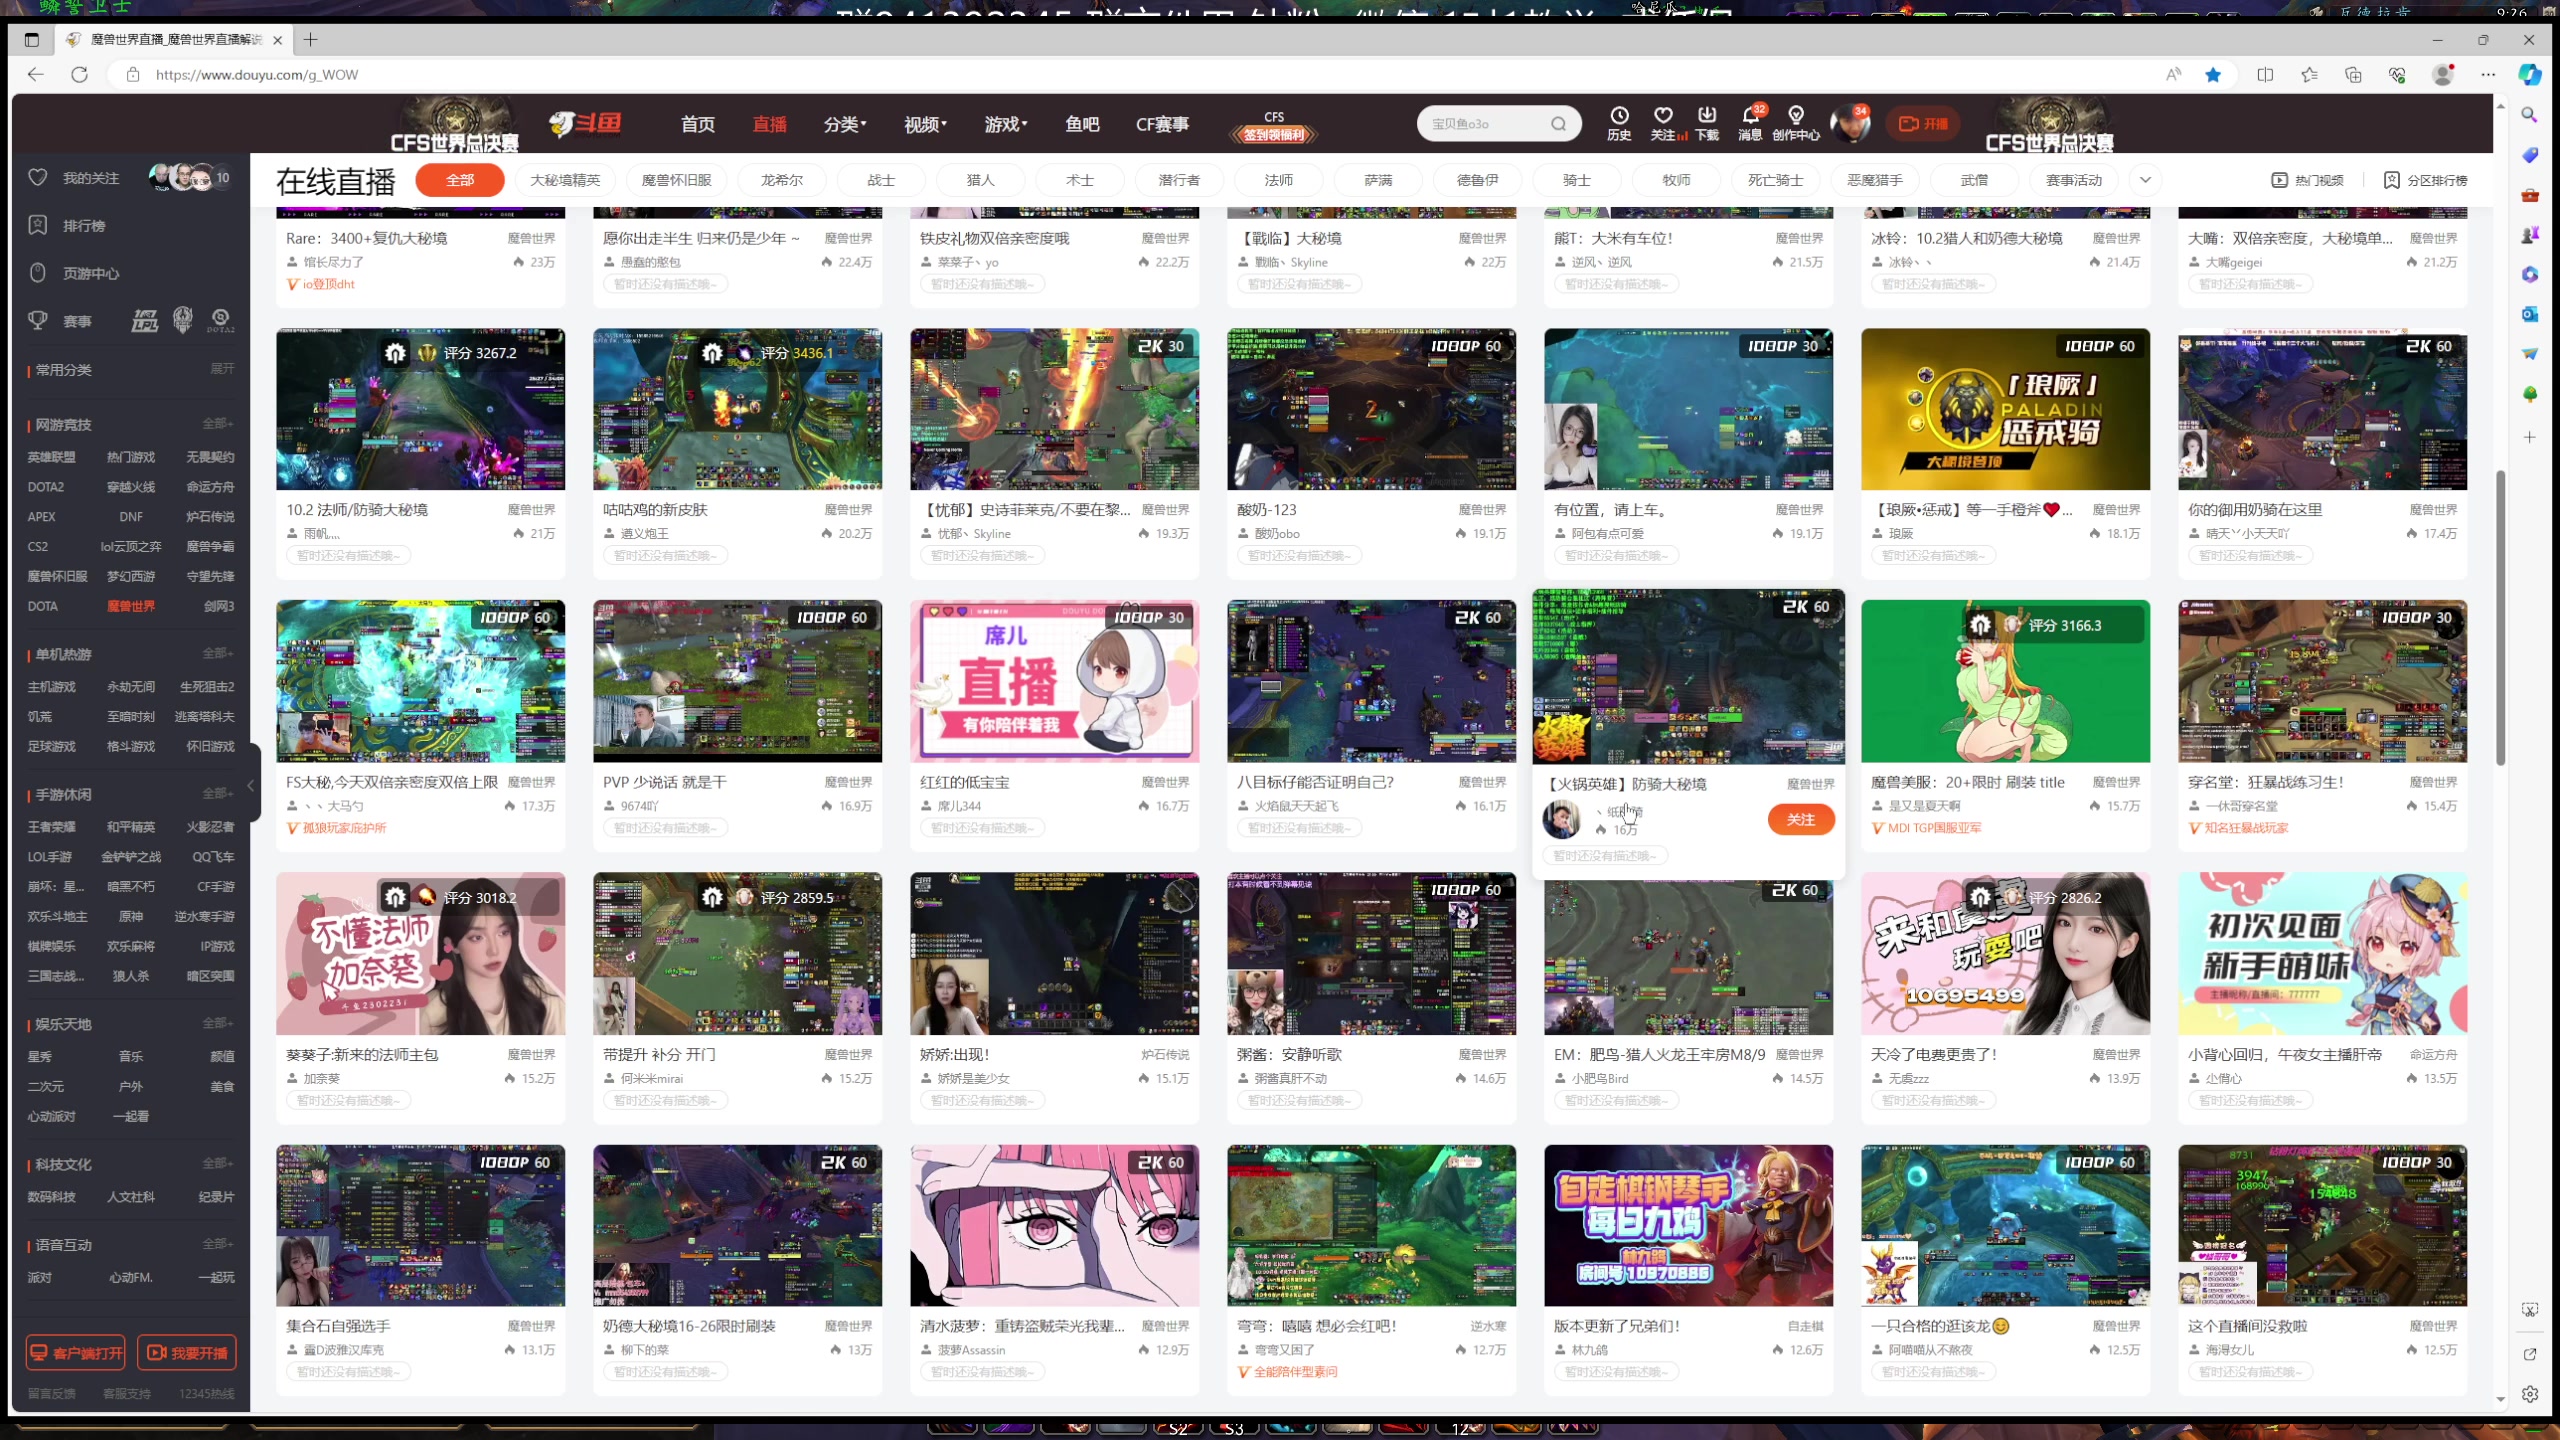Collapse the left sidebar with the arrow handle
This screenshot has height=1440, width=2560.
click(x=252, y=785)
